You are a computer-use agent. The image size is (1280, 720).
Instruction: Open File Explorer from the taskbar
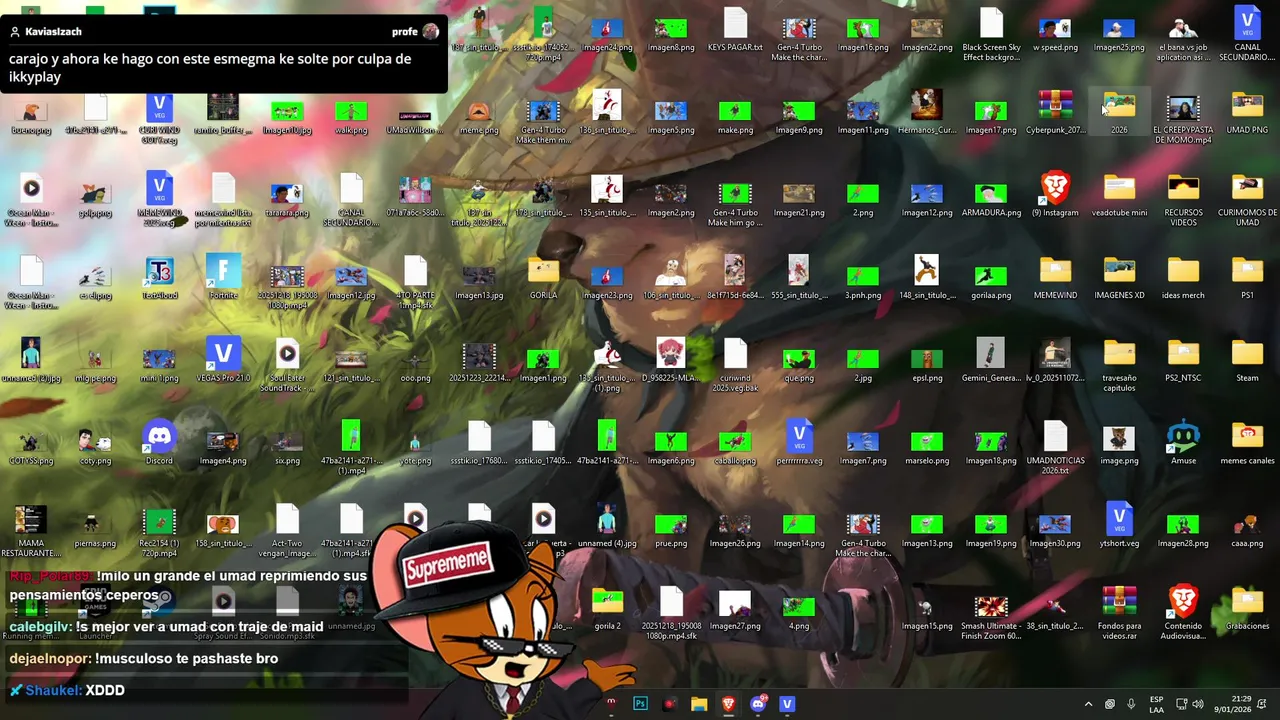[x=699, y=704]
